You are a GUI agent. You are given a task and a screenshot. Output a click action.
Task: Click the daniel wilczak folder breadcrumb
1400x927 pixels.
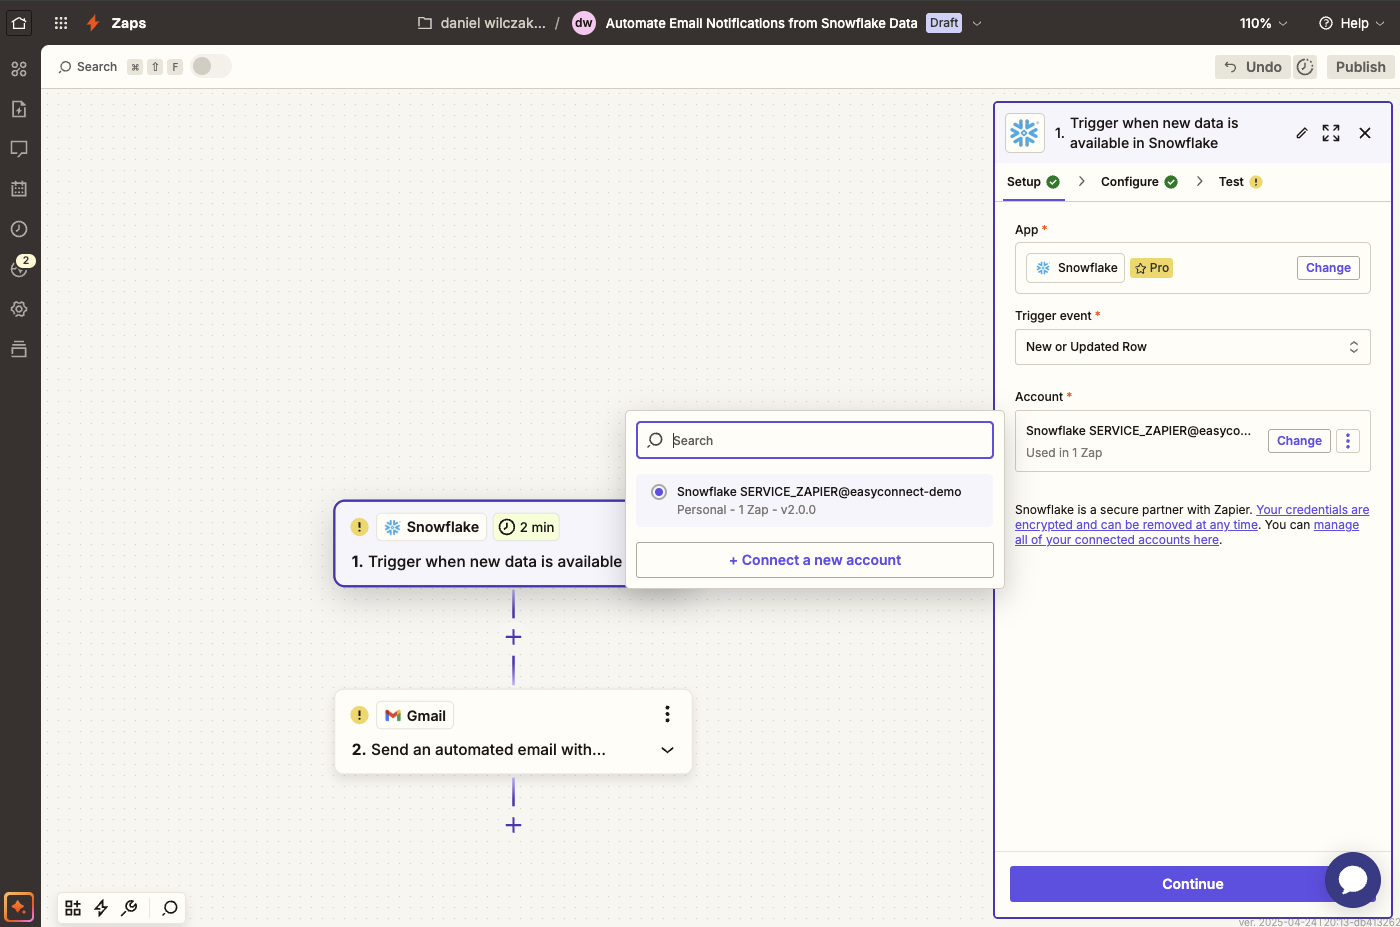[x=493, y=23]
